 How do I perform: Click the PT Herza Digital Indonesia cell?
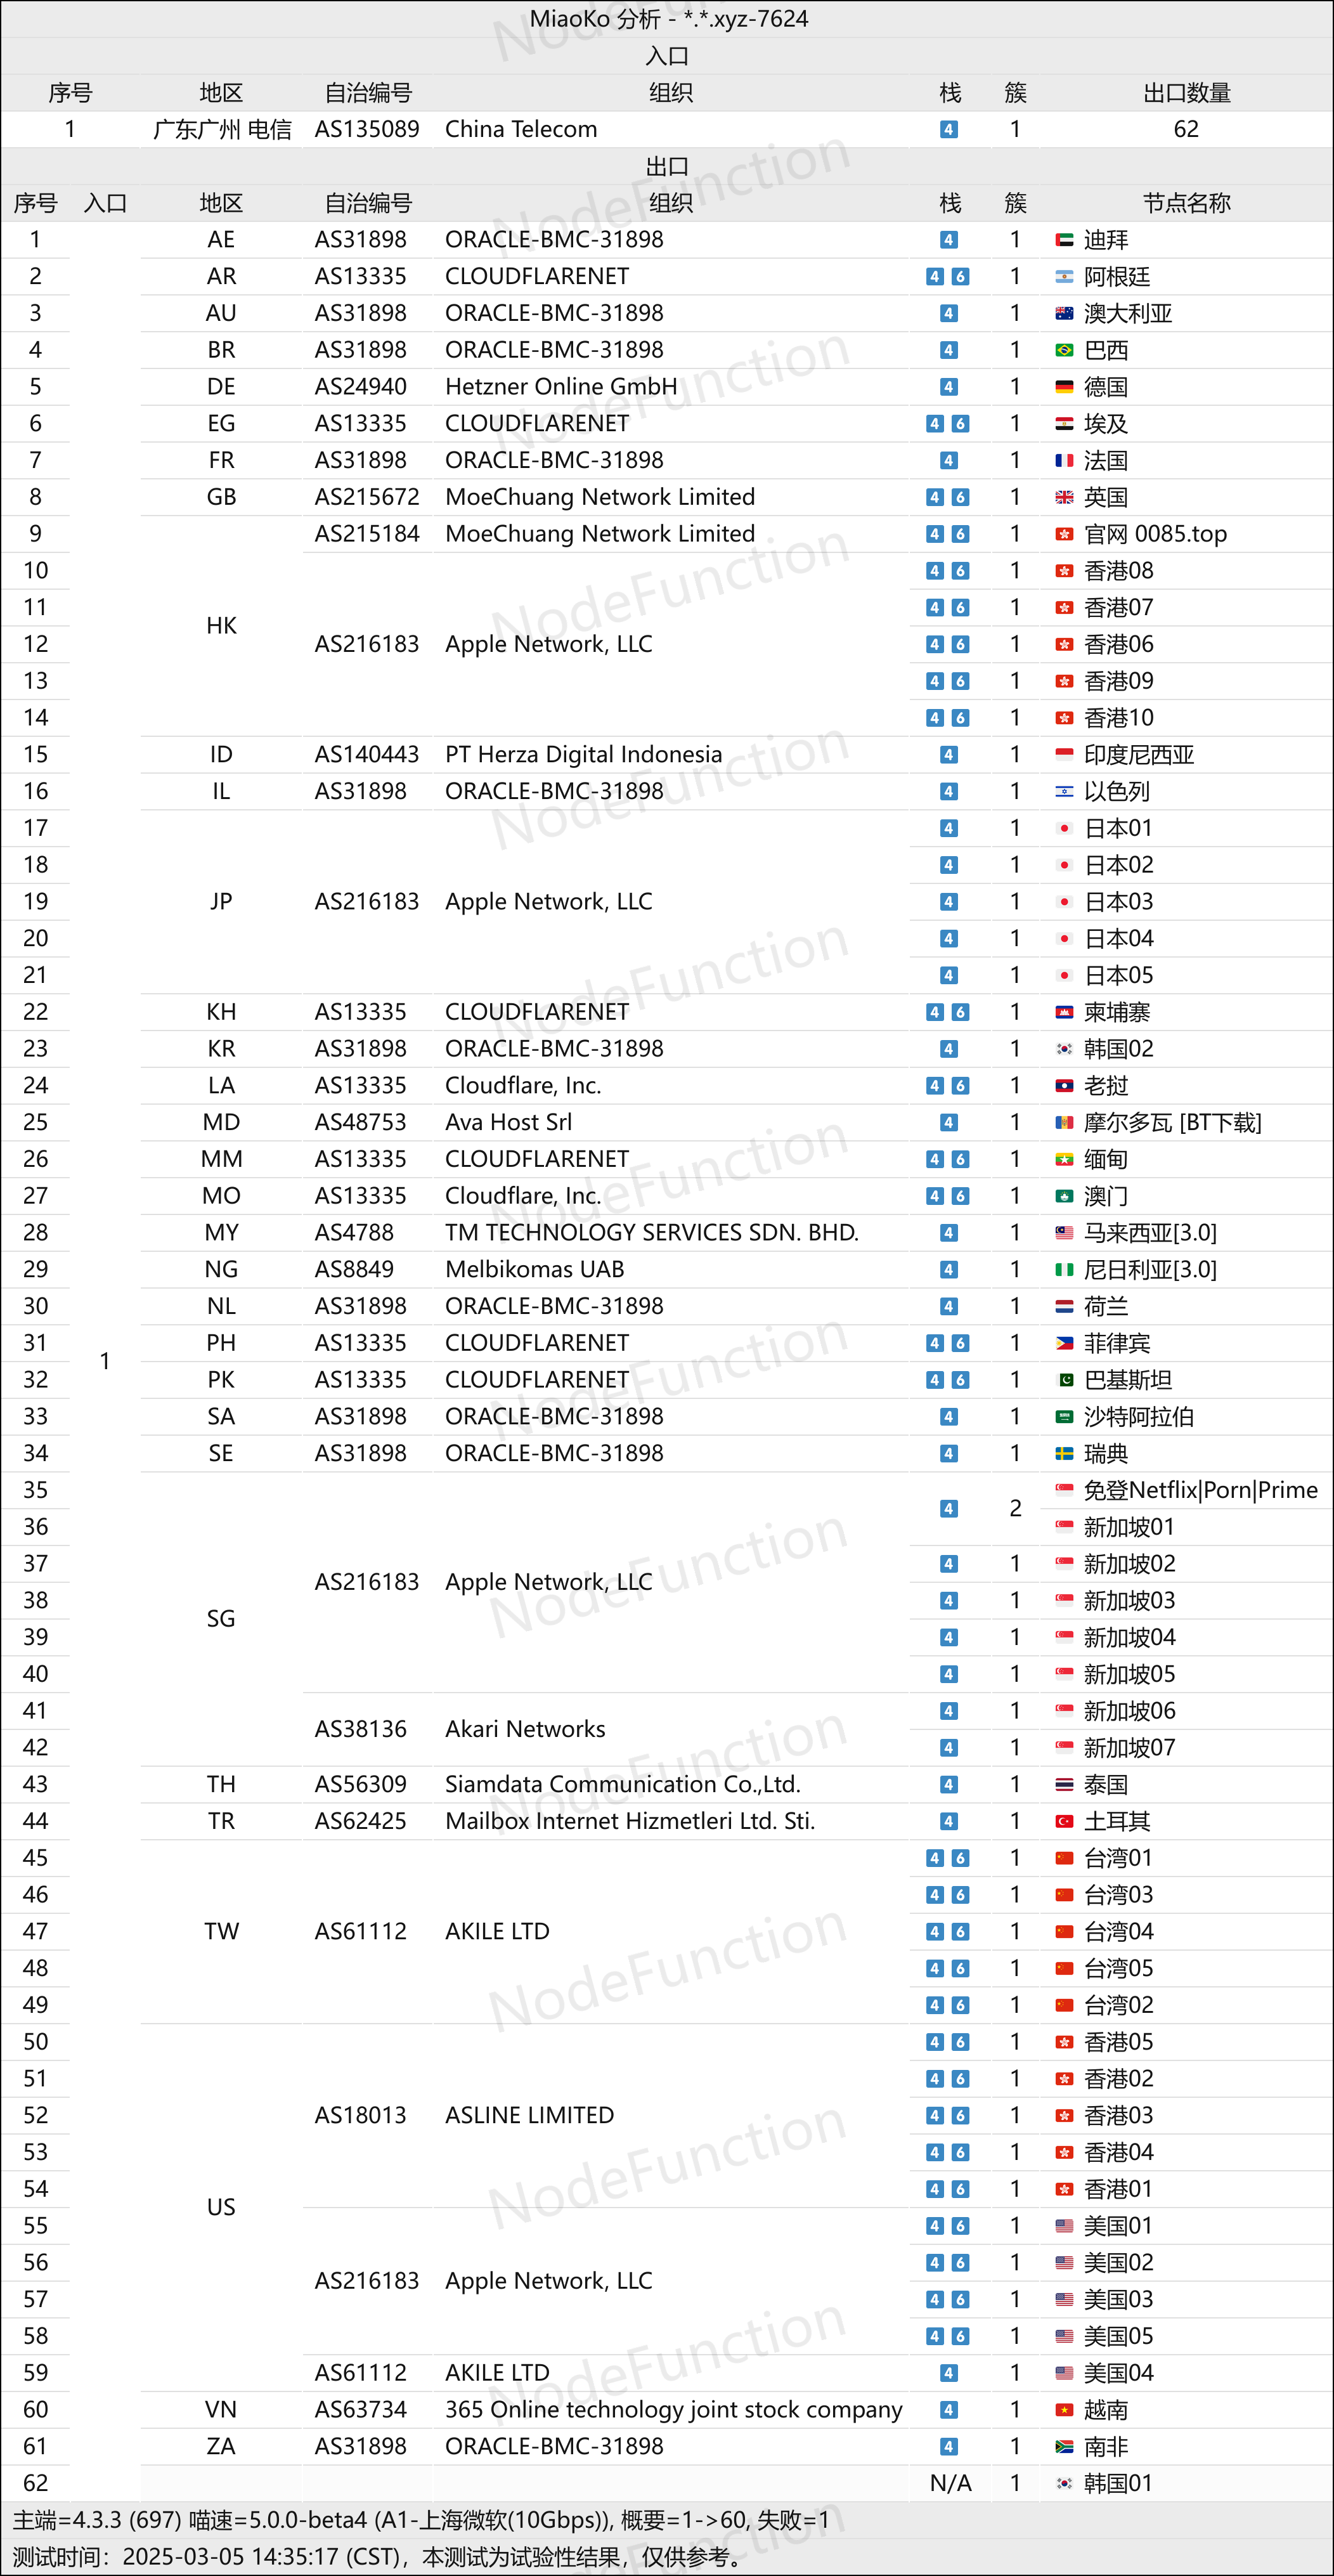pos(583,755)
